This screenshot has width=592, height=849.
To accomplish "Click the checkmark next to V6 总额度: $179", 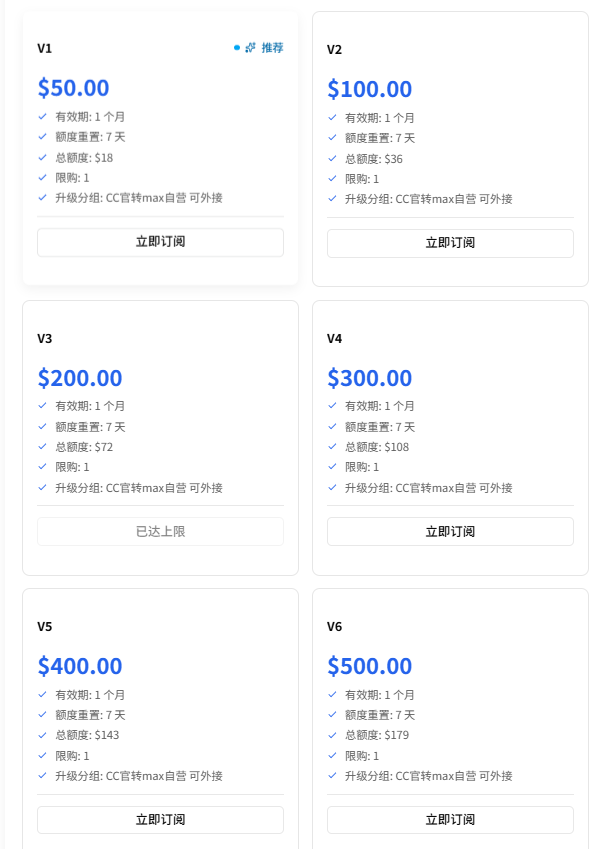I will point(332,735).
